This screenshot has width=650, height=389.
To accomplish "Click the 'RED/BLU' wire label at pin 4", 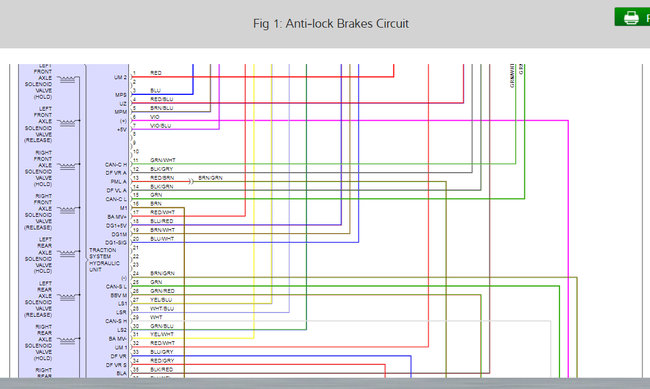I will pos(162,99).
